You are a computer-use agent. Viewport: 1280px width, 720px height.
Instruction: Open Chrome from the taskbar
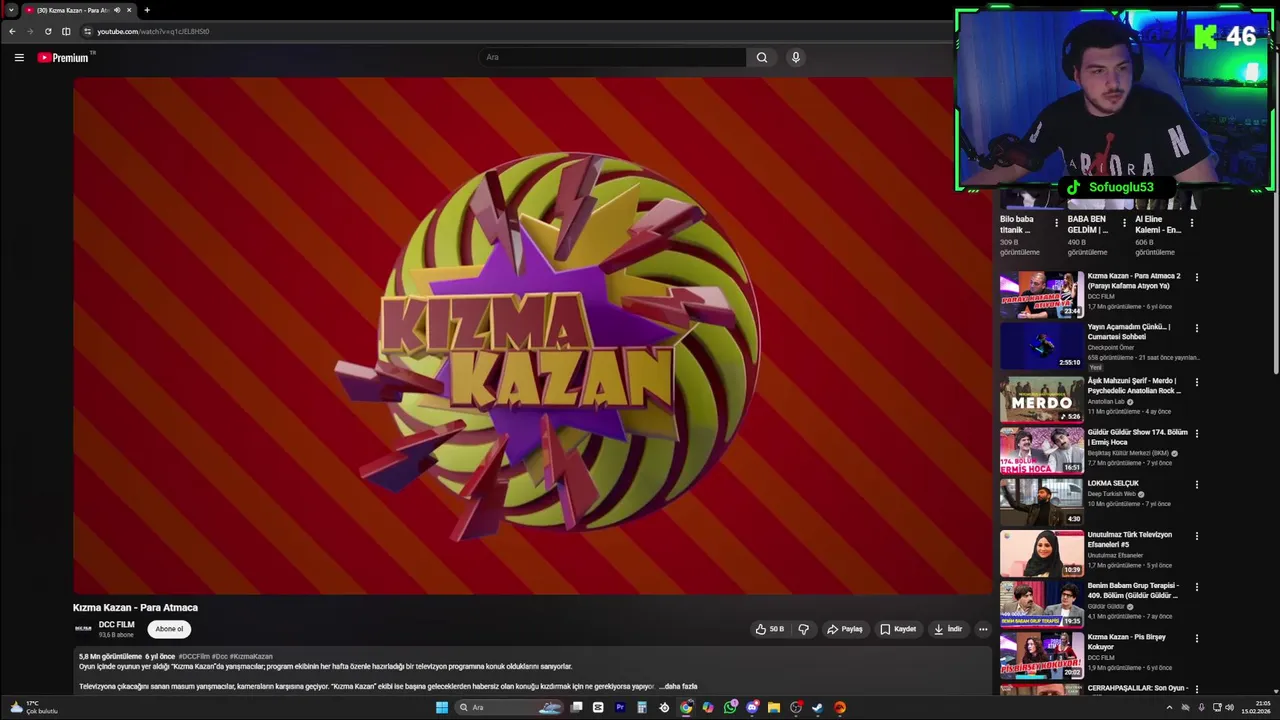(x=686, y=707)
